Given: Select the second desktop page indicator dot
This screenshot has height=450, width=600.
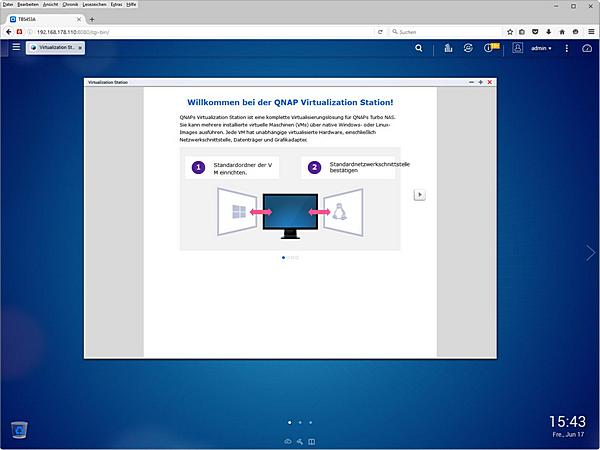Looking at the screenshot, I should point(300,422).
